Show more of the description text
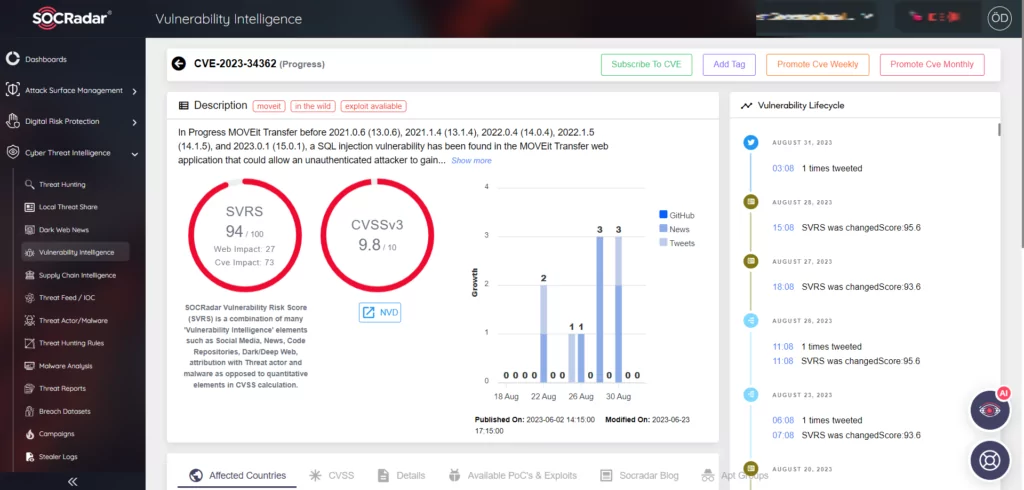1024x490 pixels. [x=472, y=161]
